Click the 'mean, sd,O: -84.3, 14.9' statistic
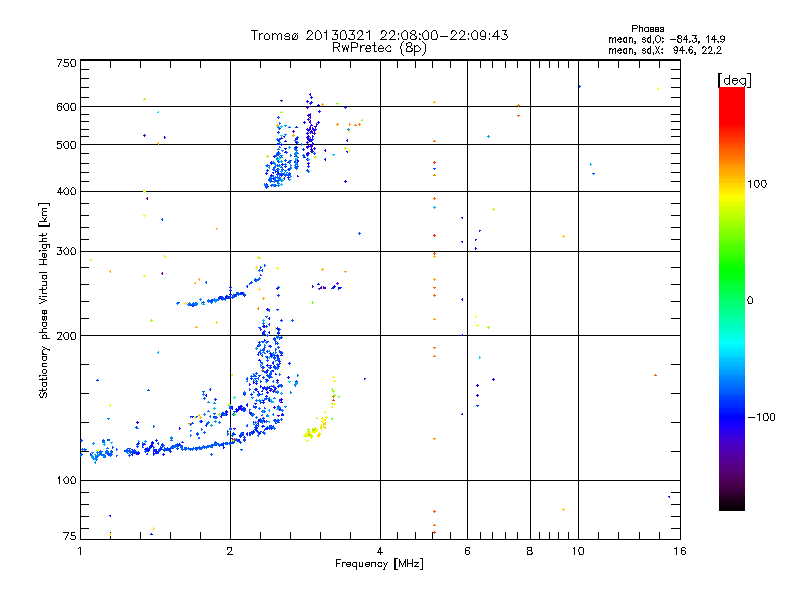Screen dimensions: 800x600 point(666,39)
